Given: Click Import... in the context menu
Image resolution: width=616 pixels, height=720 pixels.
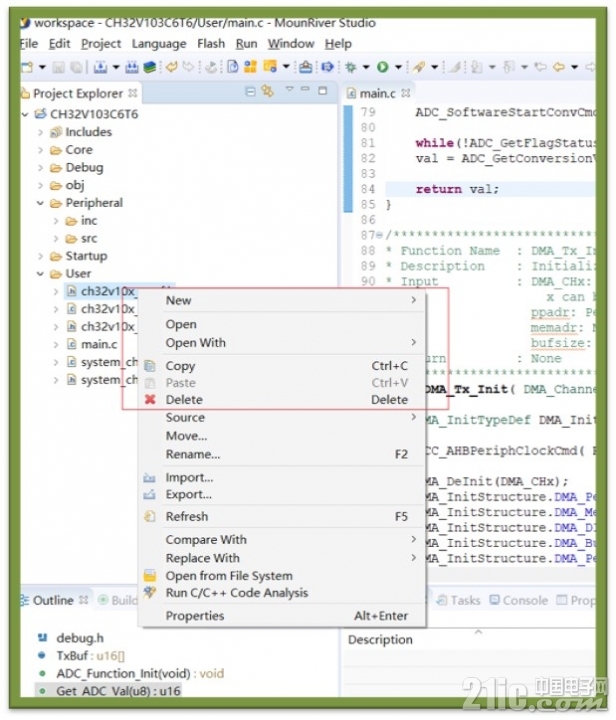Looking at the screenshot, I should click(282, 478).
